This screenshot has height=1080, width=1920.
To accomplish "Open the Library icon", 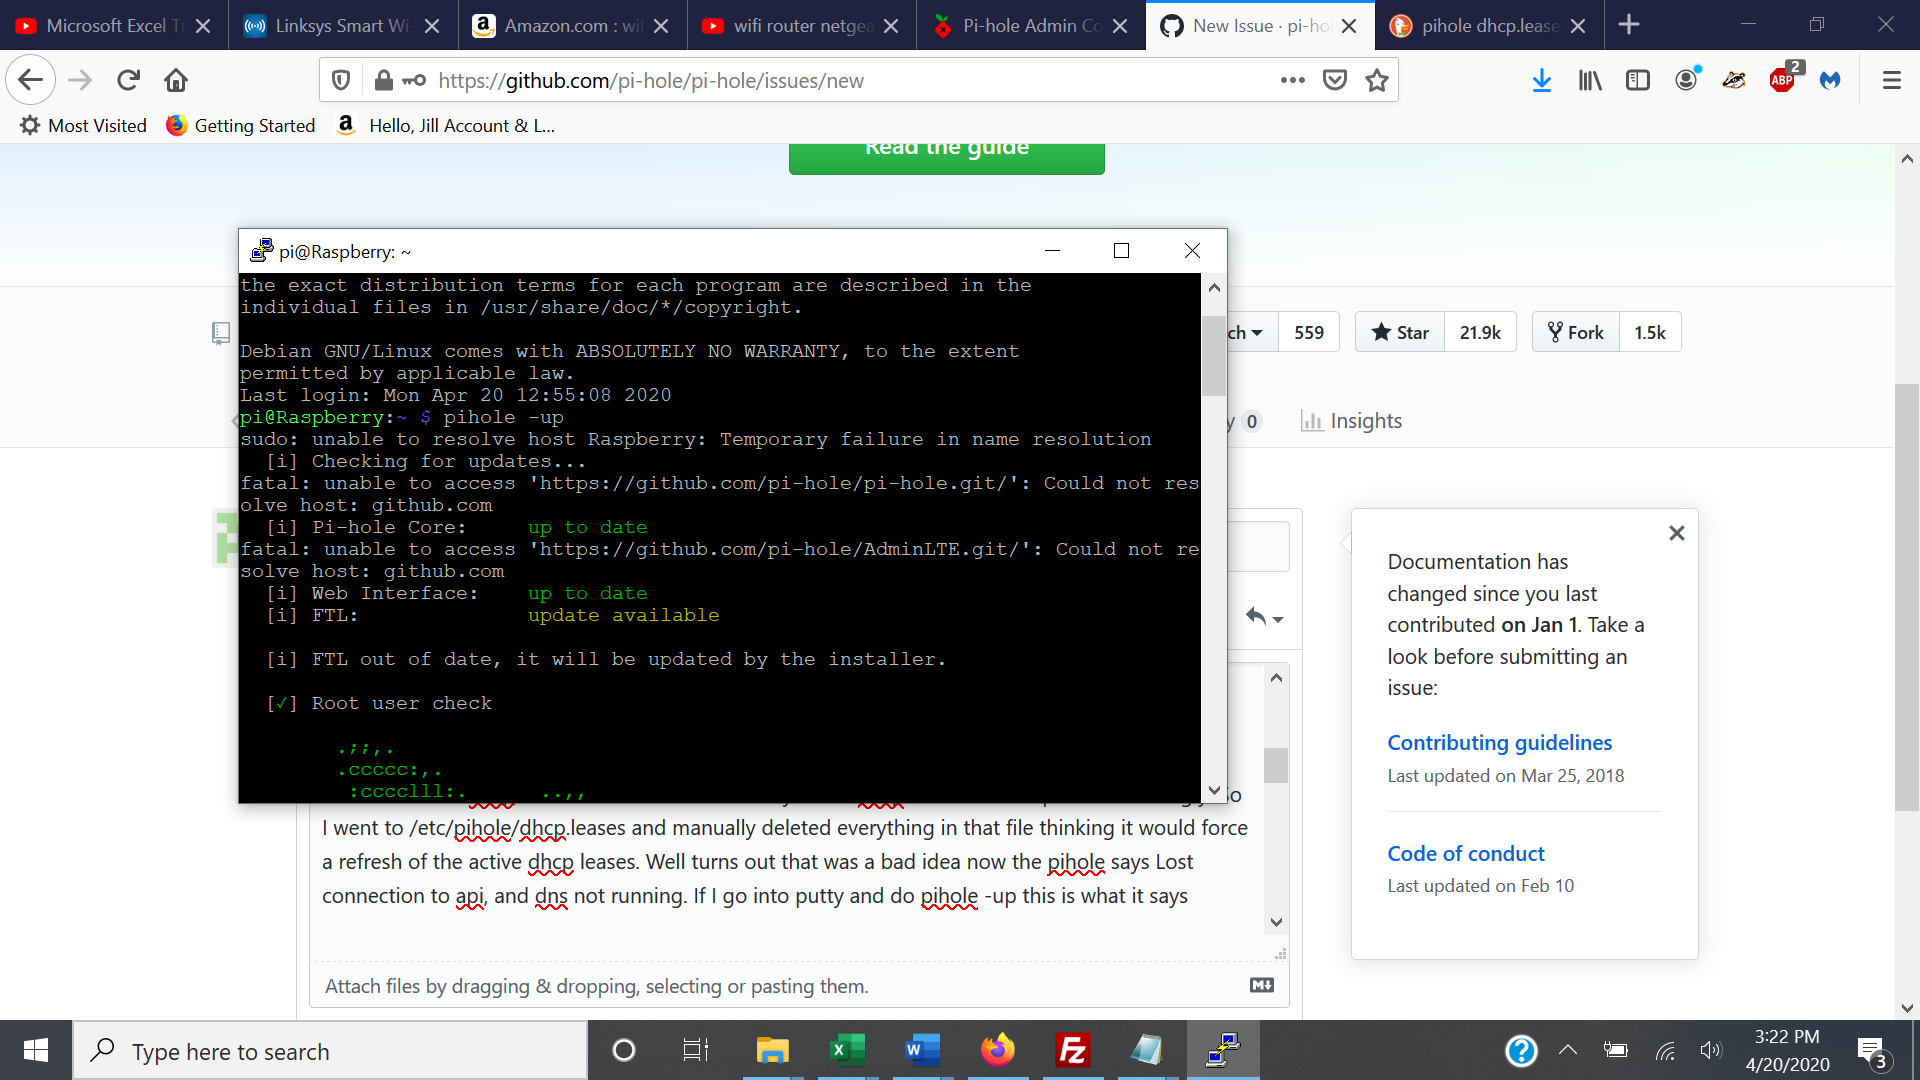I will point(1588,80).
